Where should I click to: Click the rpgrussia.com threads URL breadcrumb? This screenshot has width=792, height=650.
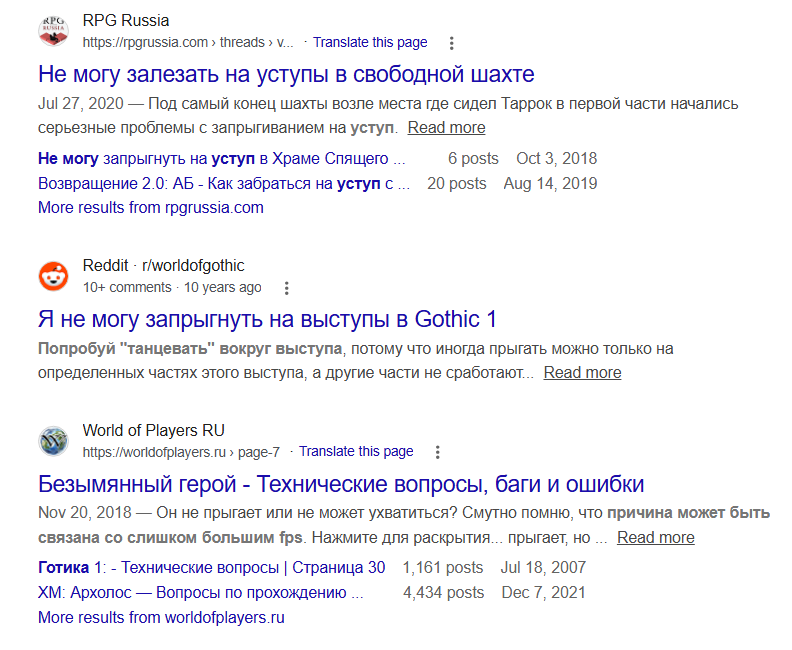(188, 42)
